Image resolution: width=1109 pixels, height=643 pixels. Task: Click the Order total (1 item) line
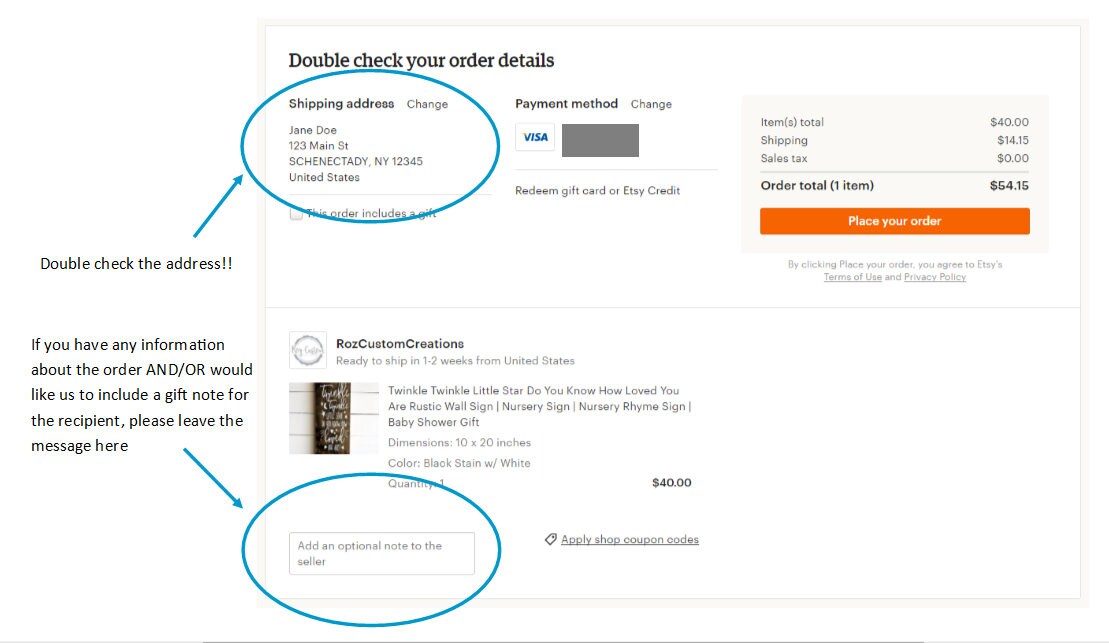tap(895, 186)
